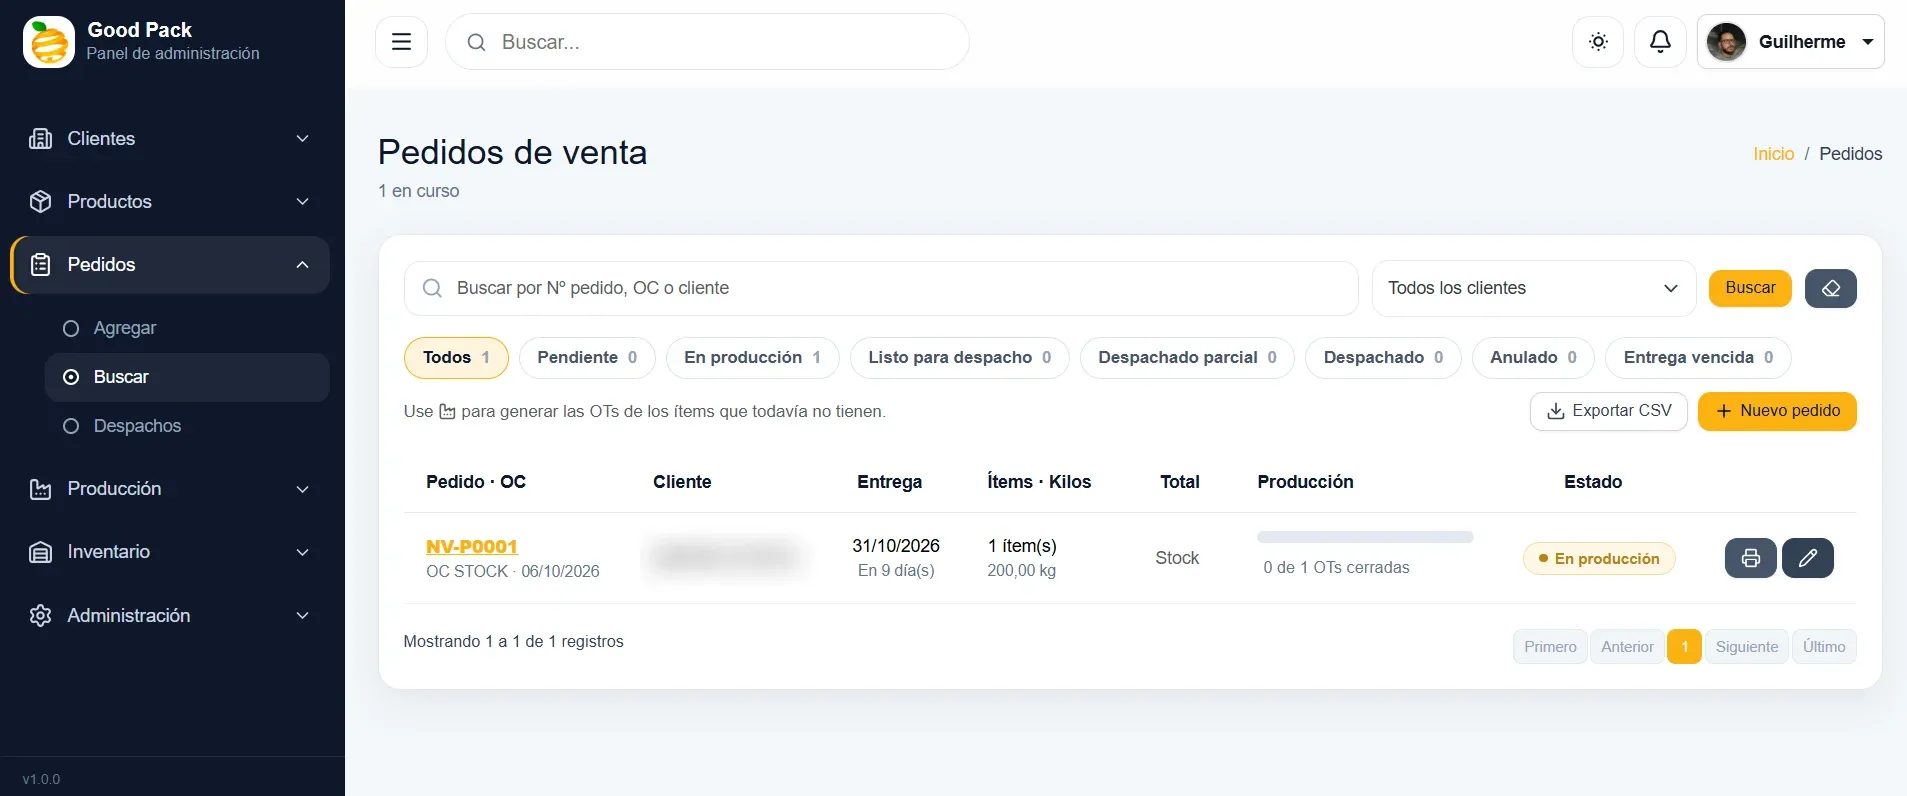Expand the Productos menu chevron
The height and width of the screenshot is (796, 1907).
(x=302, y=202)
